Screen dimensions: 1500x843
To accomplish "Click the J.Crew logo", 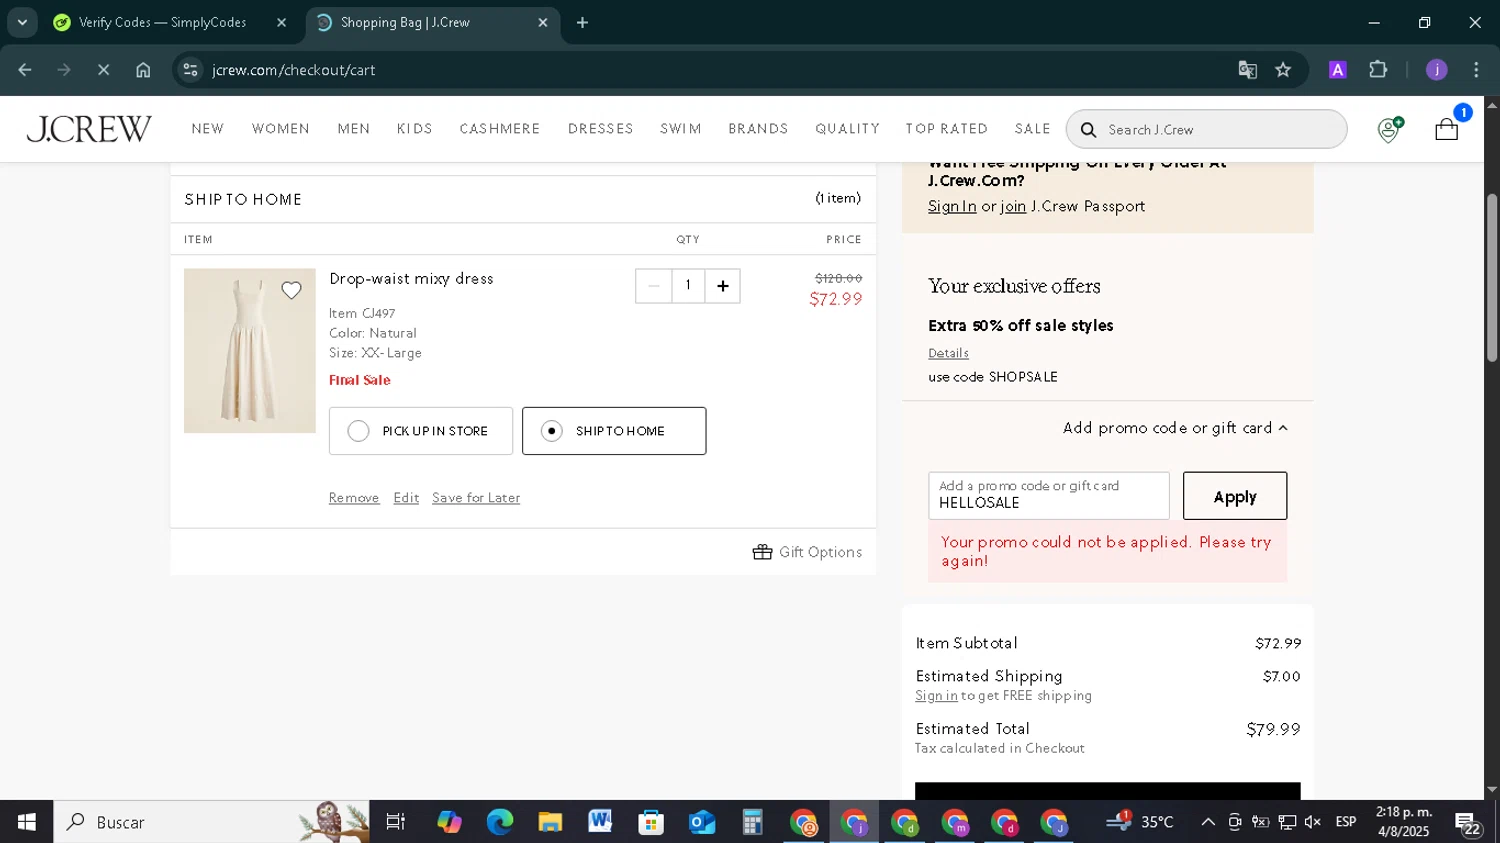I will tap(89, 129).
